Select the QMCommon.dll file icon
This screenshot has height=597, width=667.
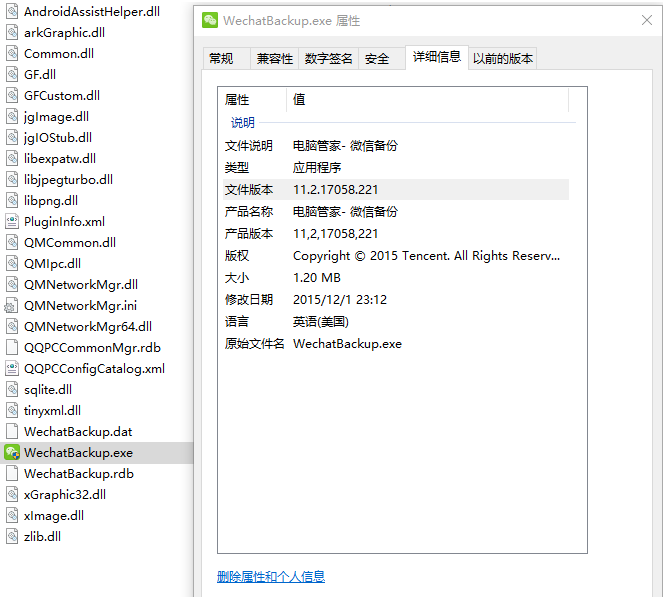pyautogui.click(x=12, y=243)
